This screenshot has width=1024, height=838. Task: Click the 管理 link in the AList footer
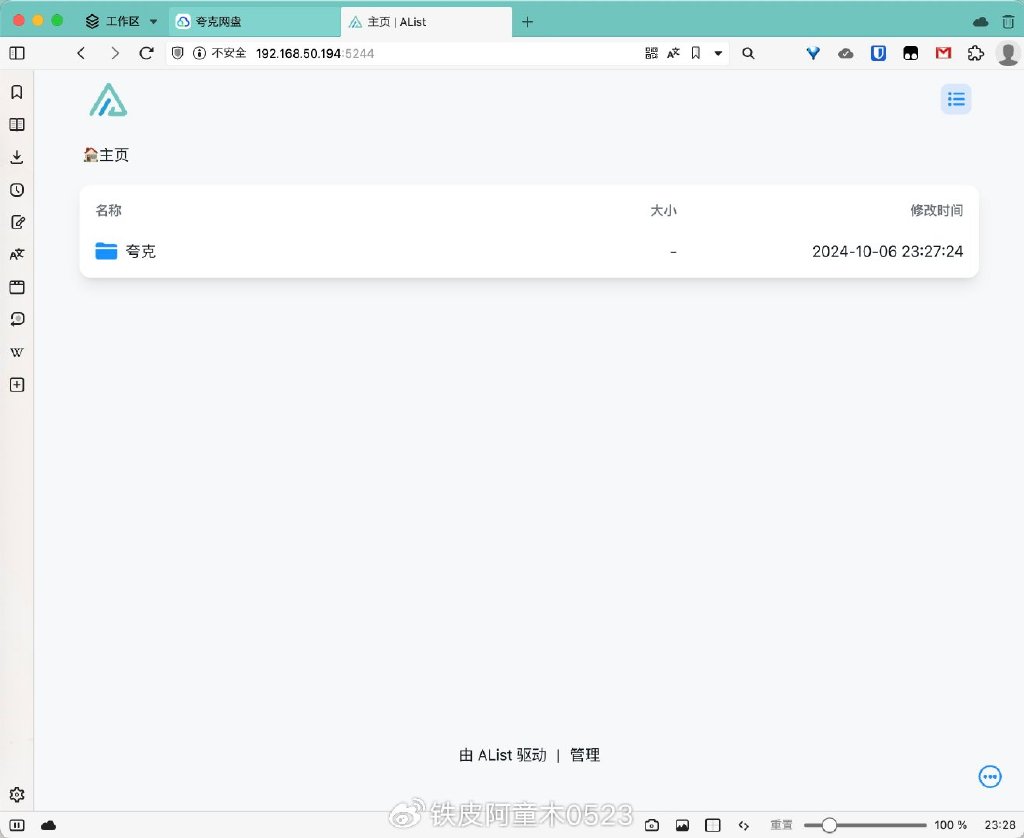point(584,755)
